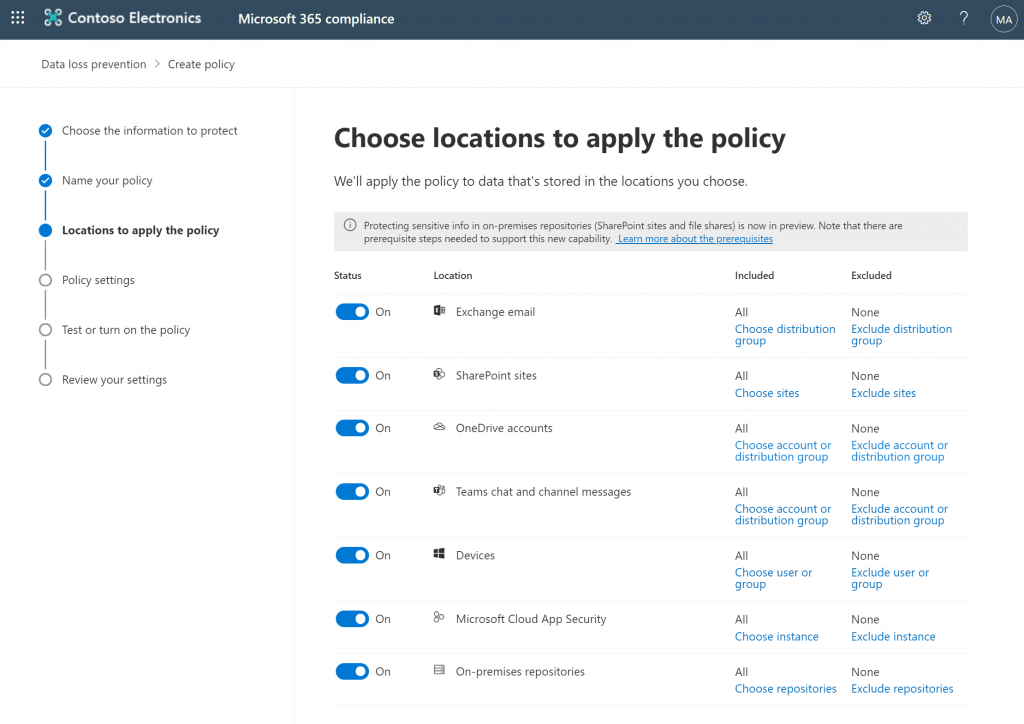The width and height of the screenshot is (1024, 724).
Task: Click Exclude user or group for Devices
Action: click(889, 578)
